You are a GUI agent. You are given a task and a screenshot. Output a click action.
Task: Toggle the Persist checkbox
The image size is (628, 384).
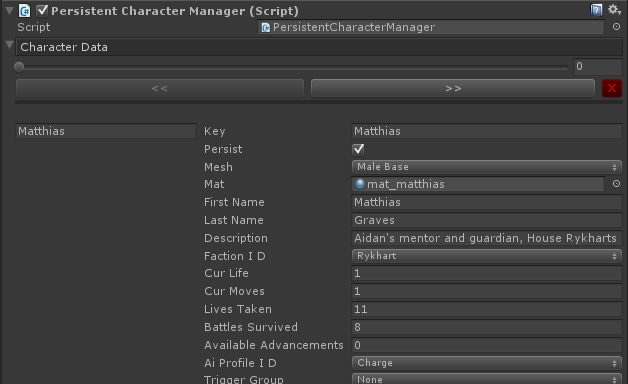coord(358,149)
